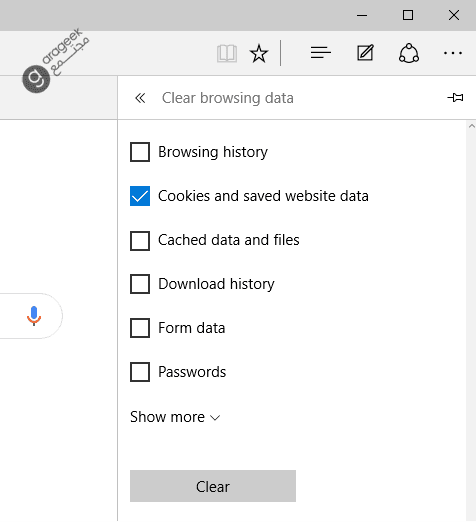The width and height of the screenshot is (476, 522).
Task: Make a Web Note pen icon
Action: [x=365, y=53]
